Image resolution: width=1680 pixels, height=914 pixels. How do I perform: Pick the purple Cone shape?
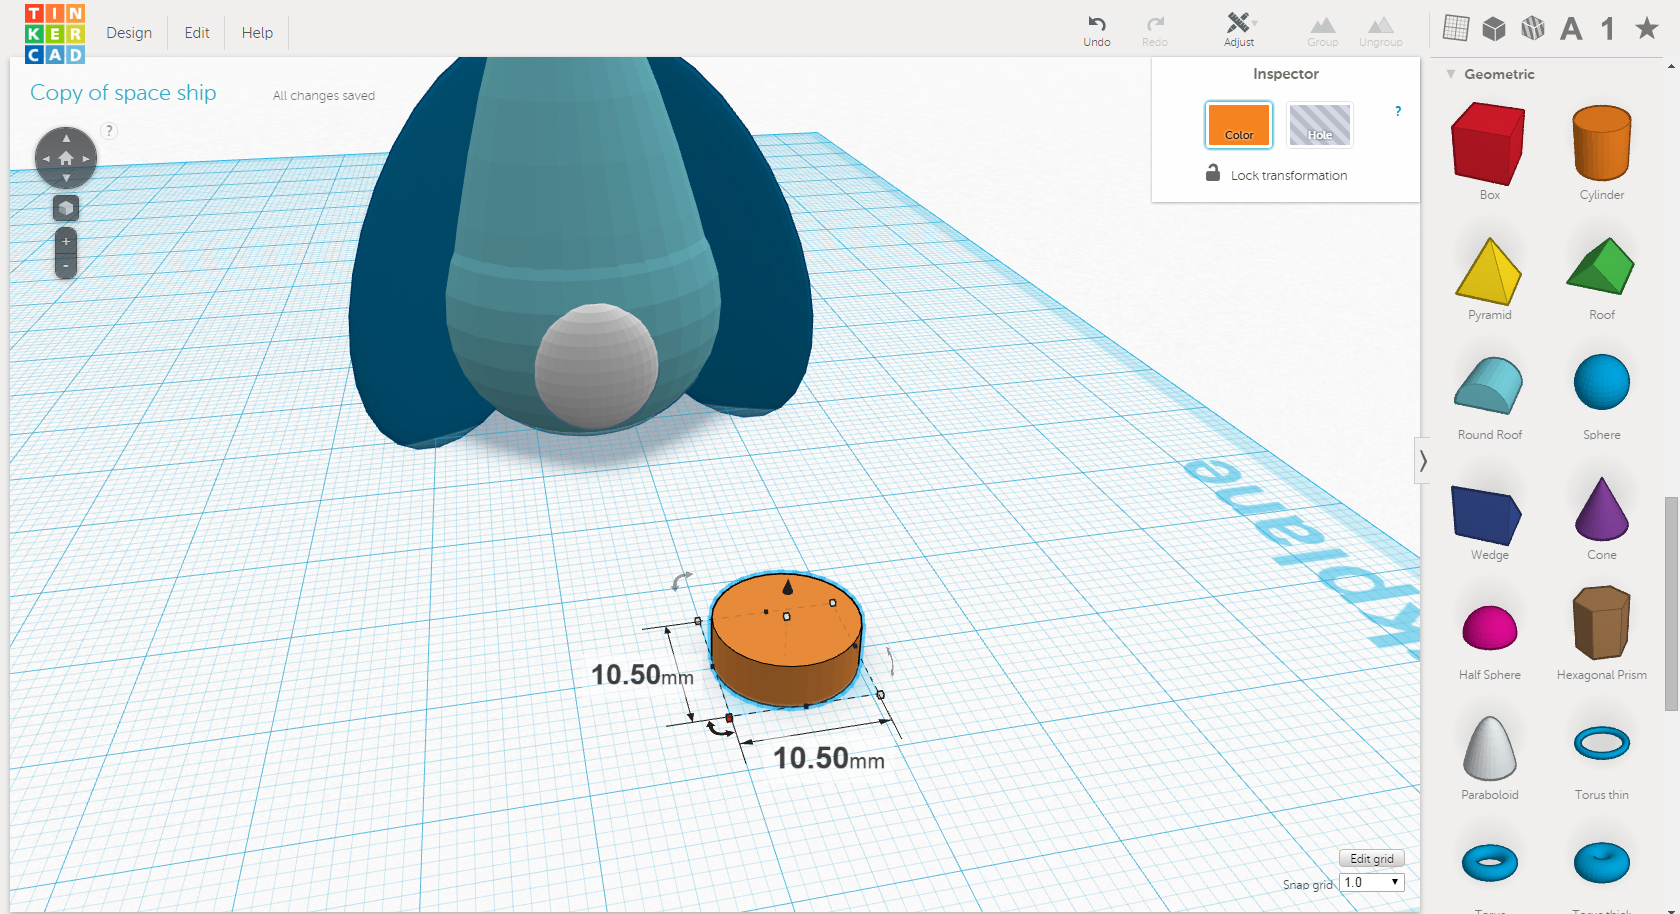[1602, 509]
